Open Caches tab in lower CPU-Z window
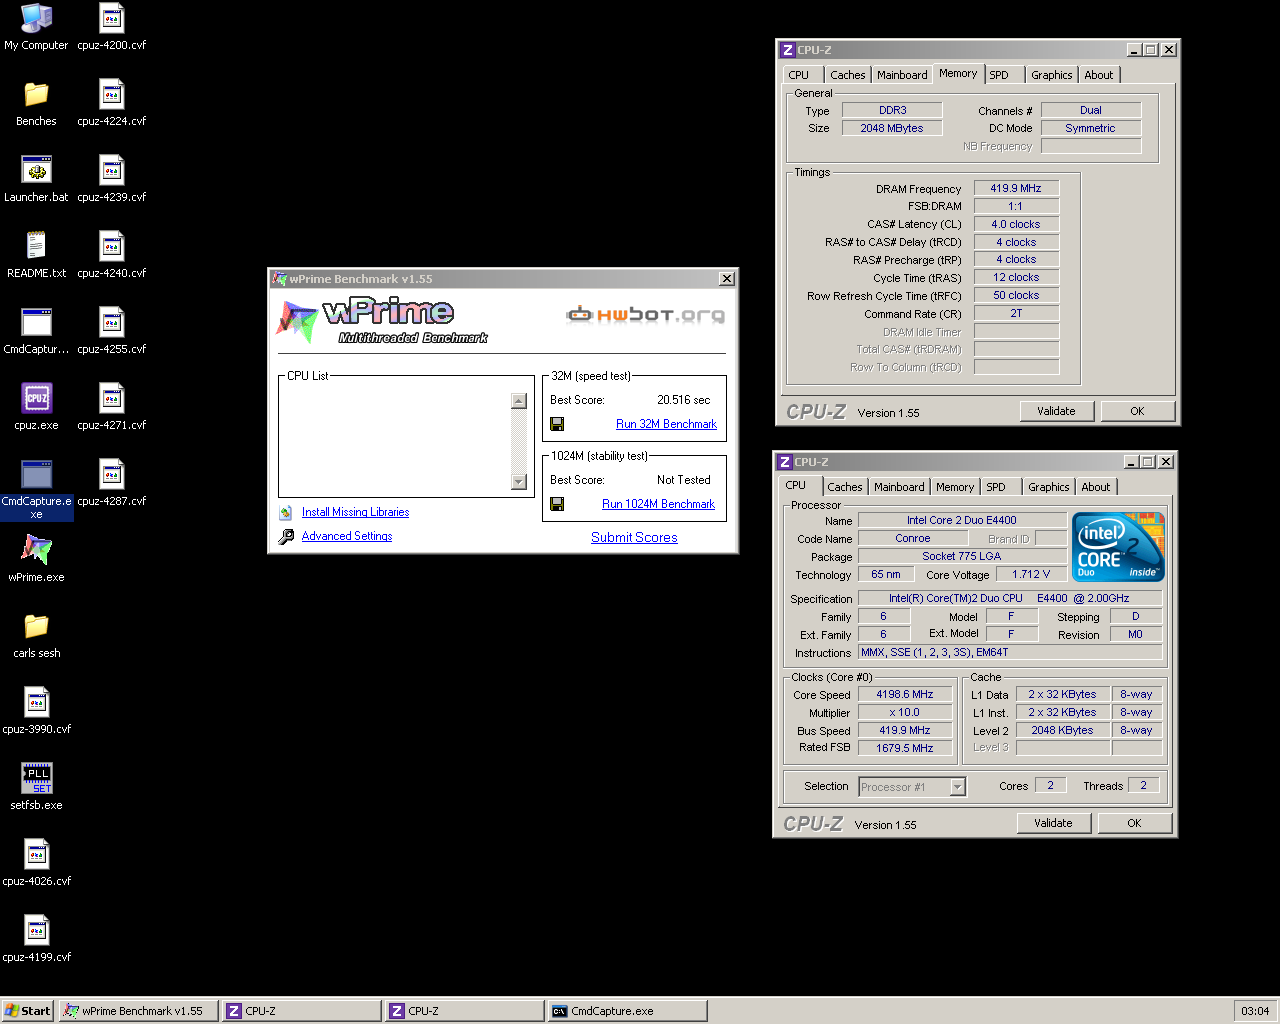Viewport: 1280px width, 1024px height. (844, 487)
